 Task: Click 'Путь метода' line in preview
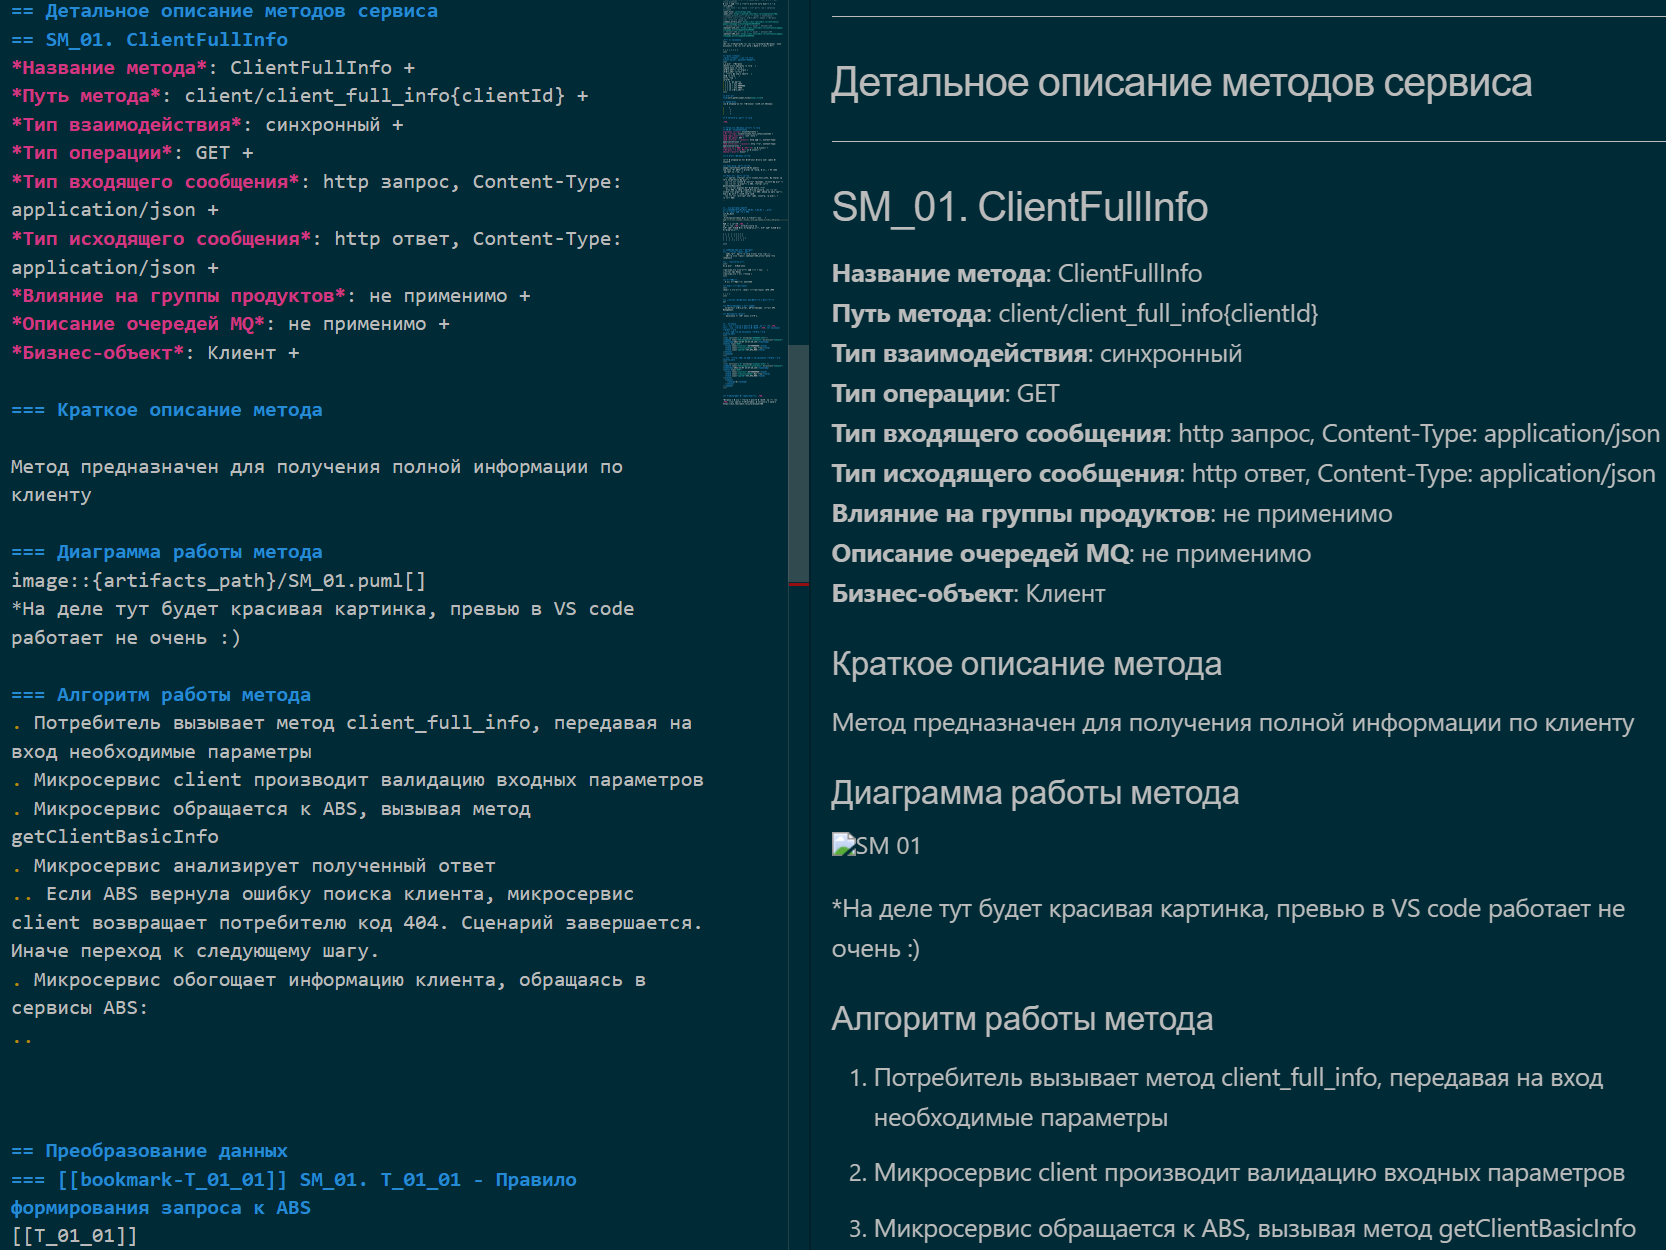(1075, 313)
